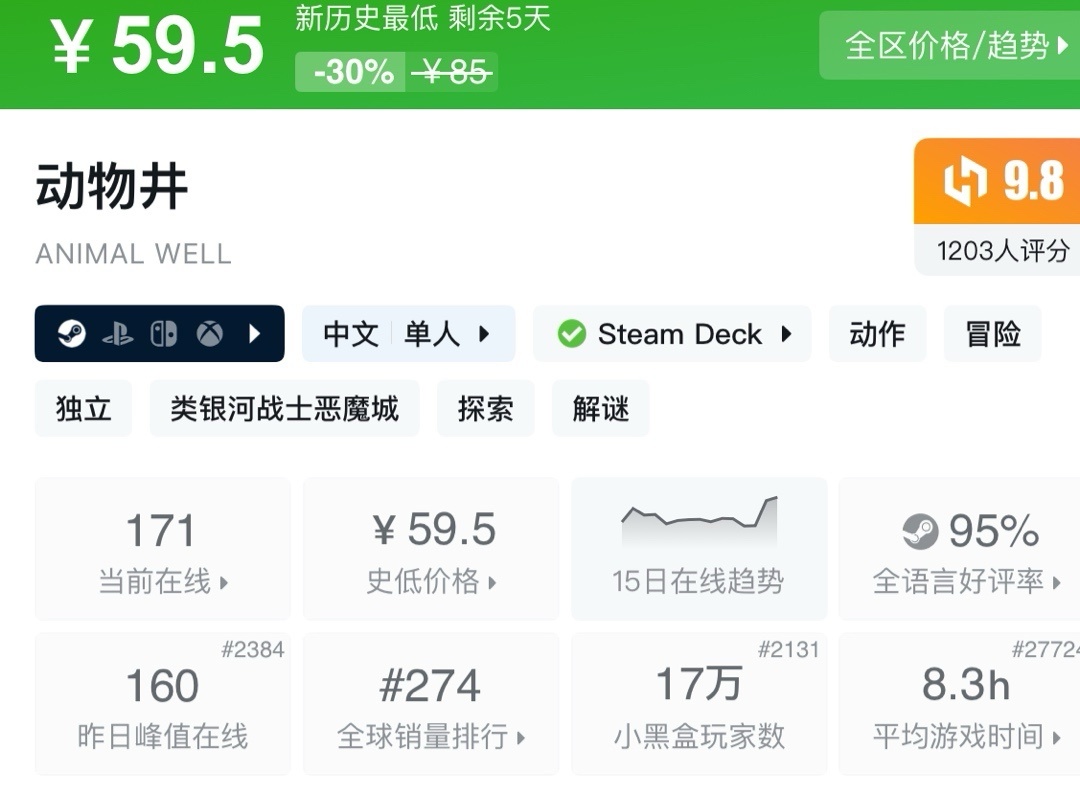Click the Heybox logo beside 9.8 score
Screen dimensions: 1080x794
965,182
